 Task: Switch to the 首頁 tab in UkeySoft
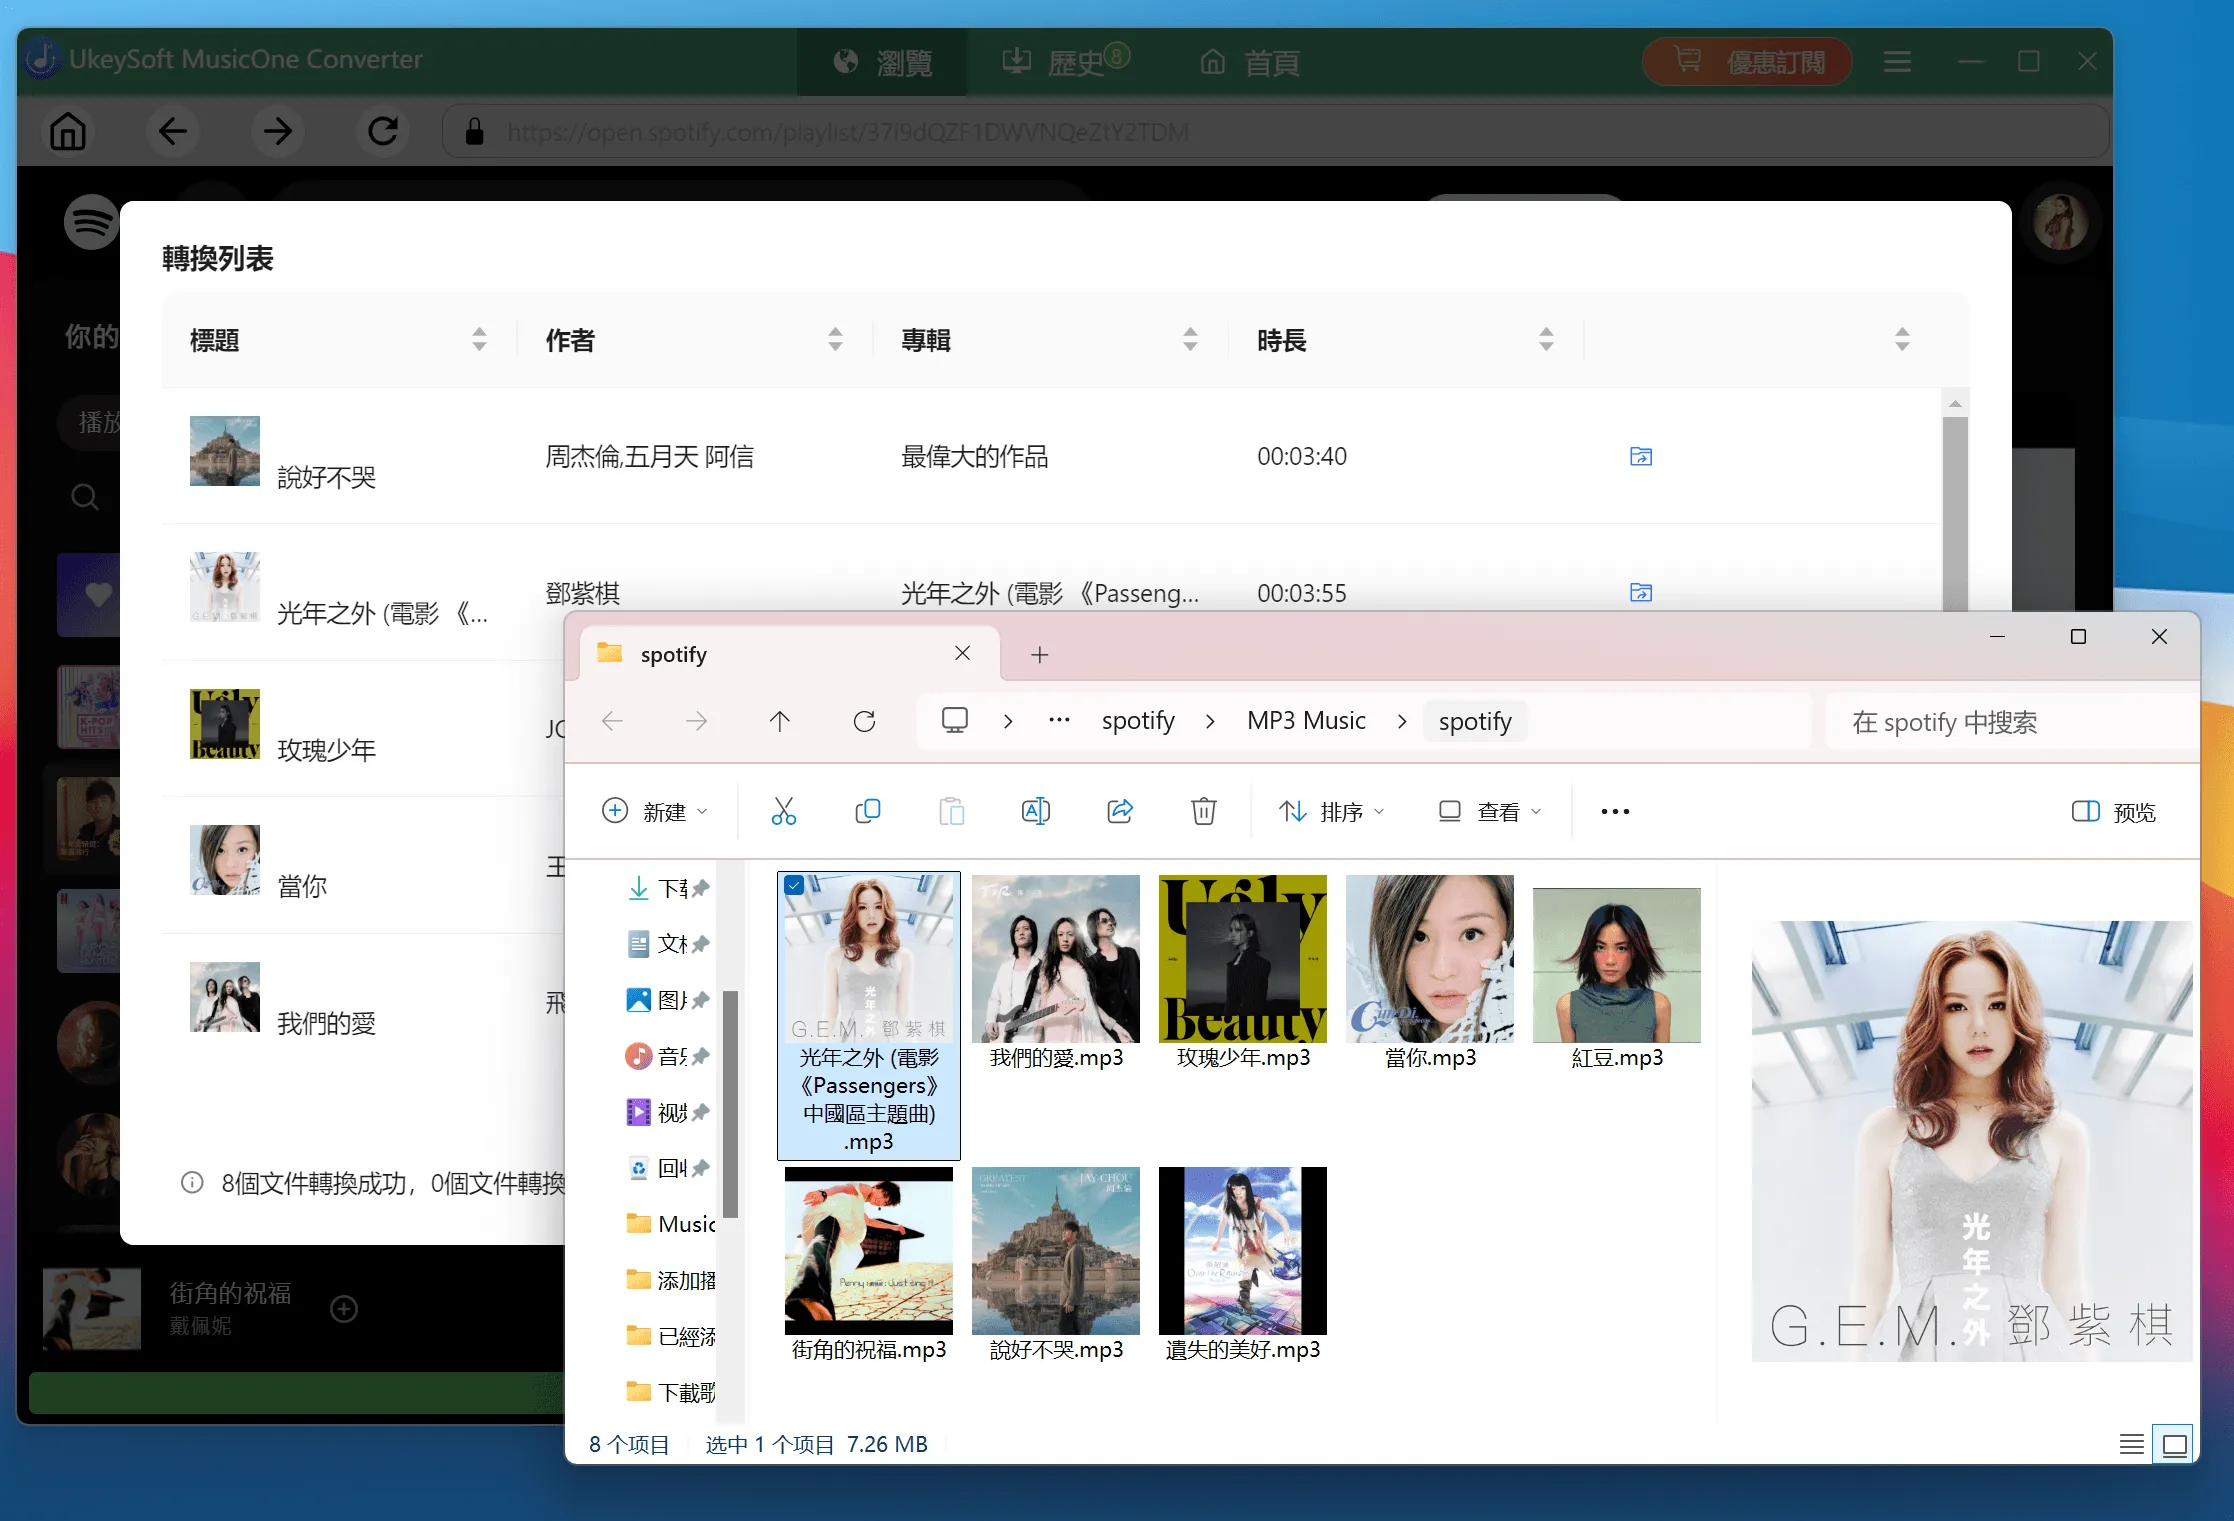point(1250,63)
